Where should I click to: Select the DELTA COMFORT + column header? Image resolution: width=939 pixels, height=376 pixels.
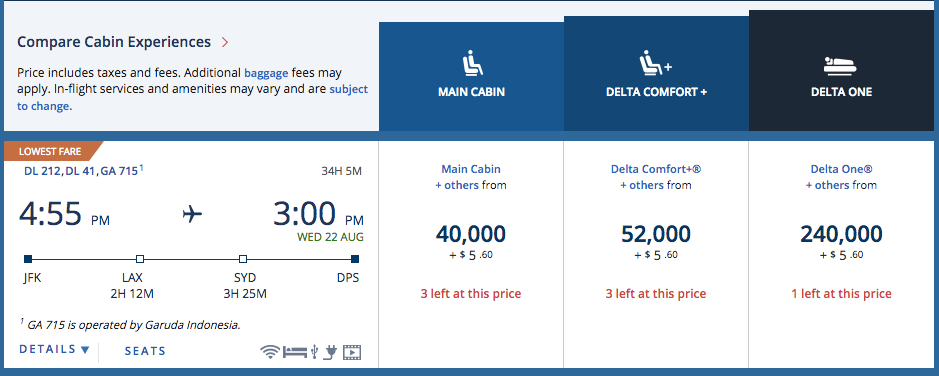pos(656,74)
